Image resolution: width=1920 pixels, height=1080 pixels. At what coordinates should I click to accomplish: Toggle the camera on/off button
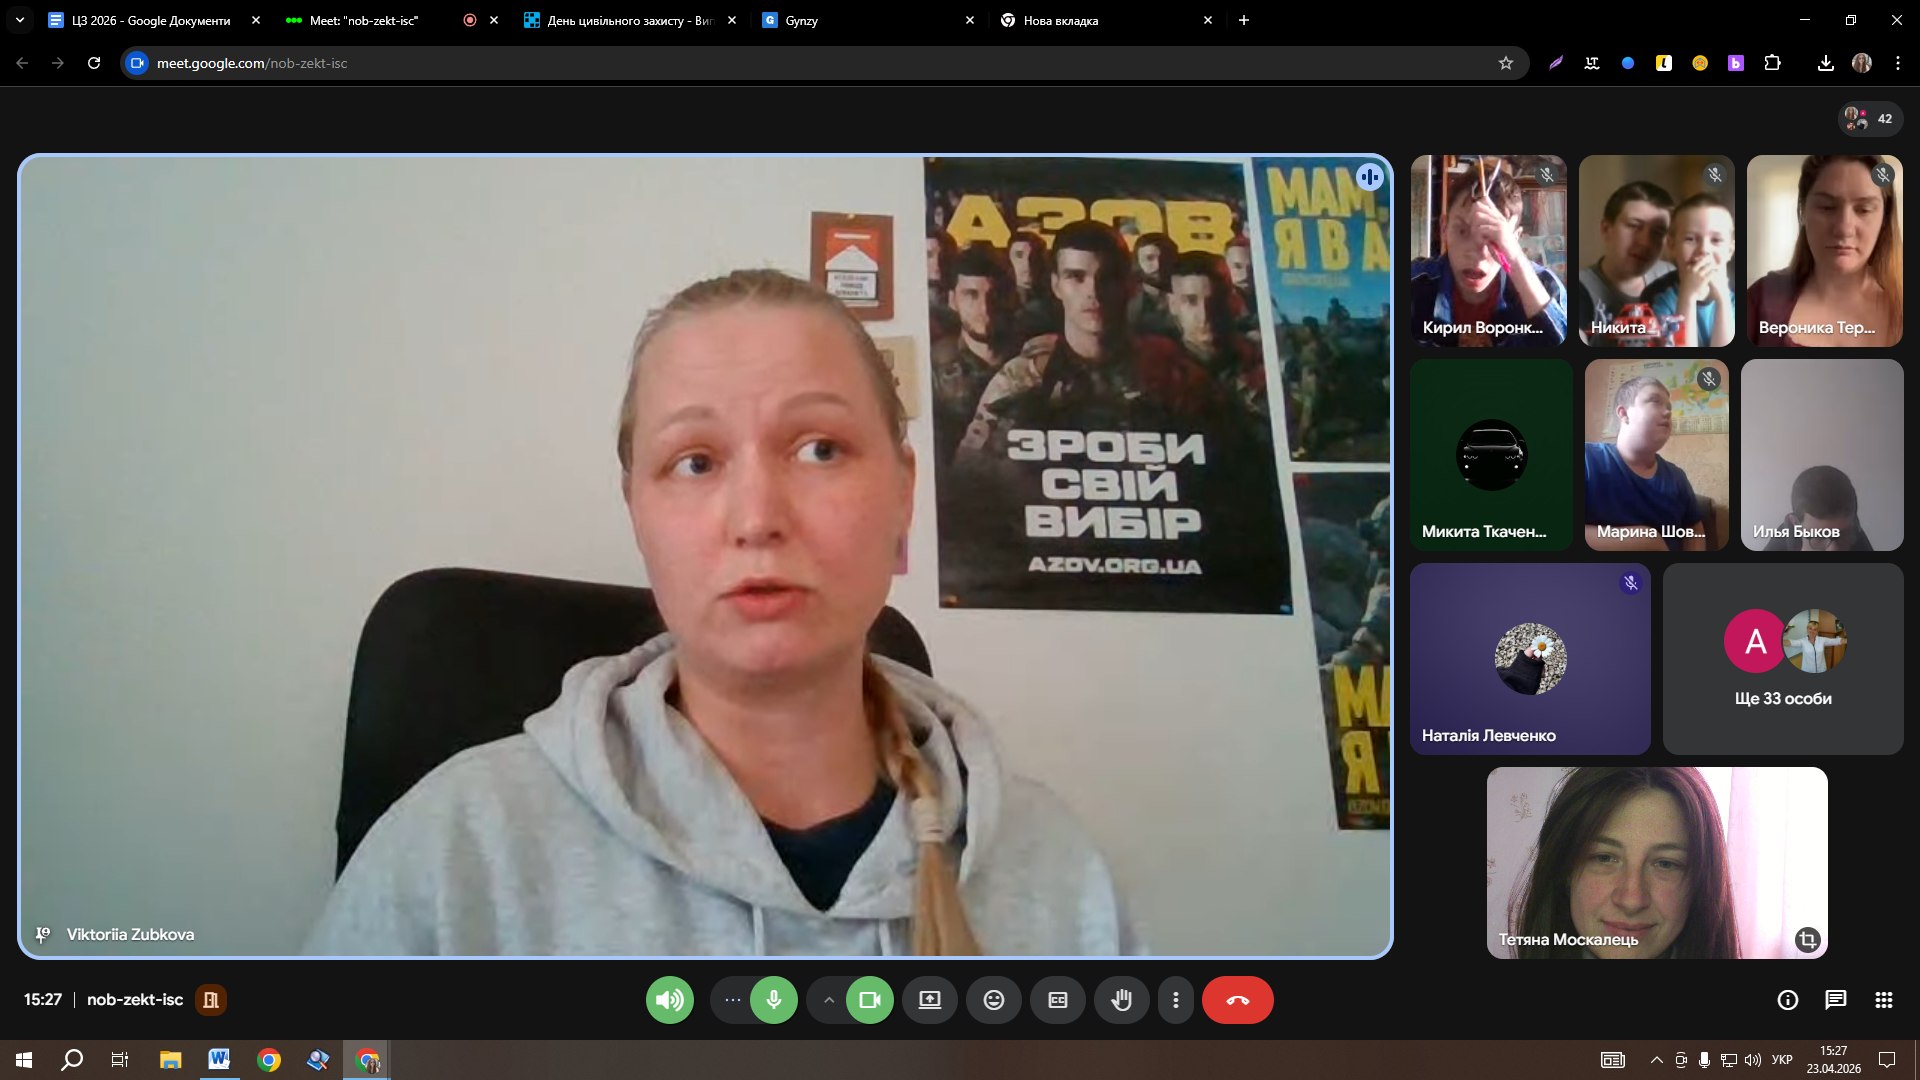pos(869,1000)
